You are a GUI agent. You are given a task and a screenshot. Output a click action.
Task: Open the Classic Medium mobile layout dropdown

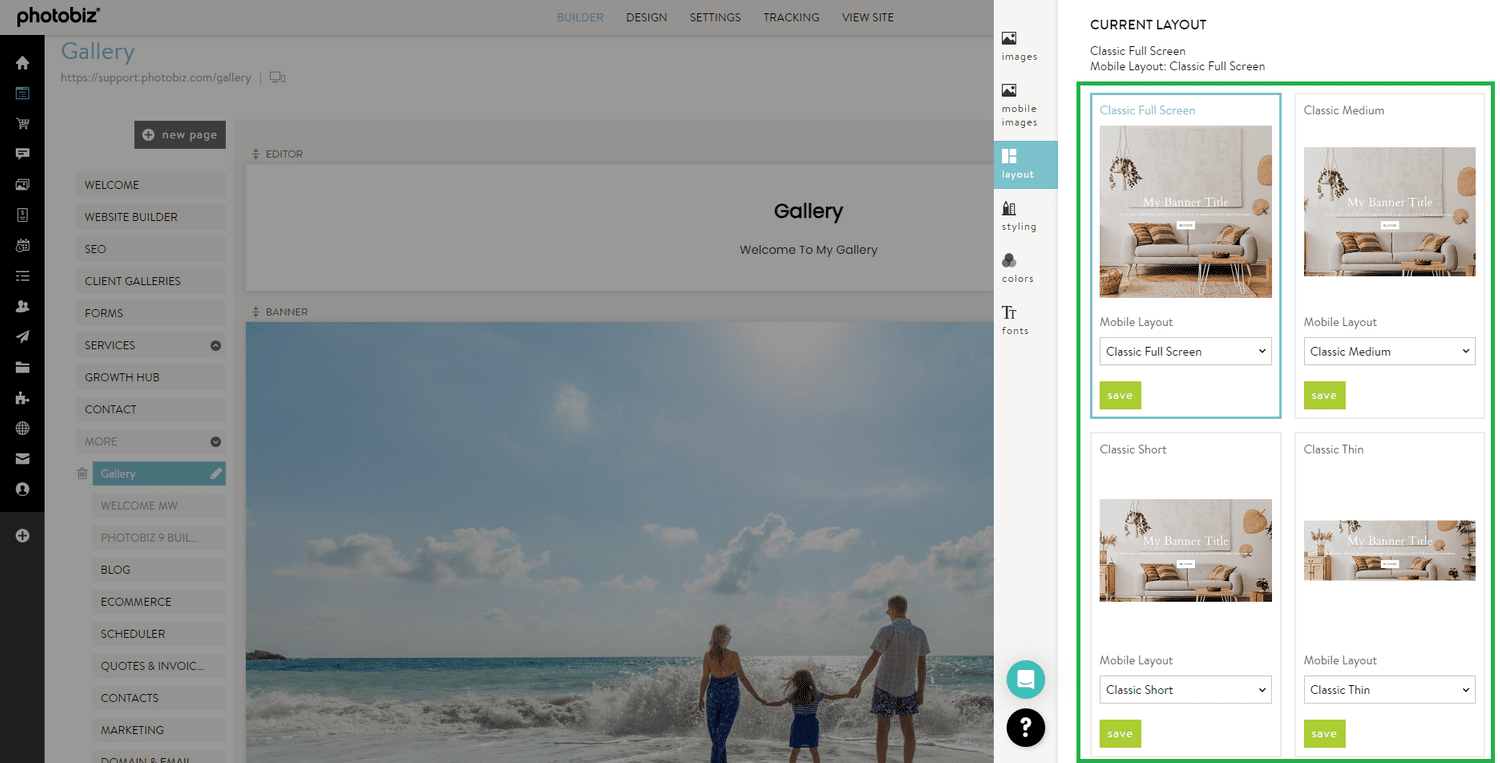[x=1389, y=351]
